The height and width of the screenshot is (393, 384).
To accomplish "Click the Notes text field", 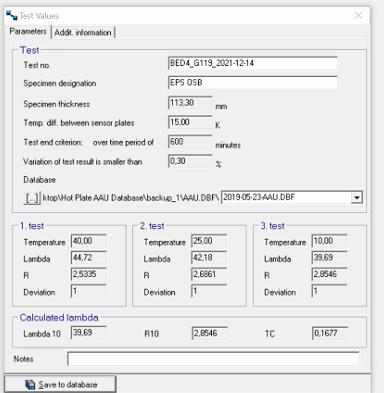I will click(x=213, y=359).
